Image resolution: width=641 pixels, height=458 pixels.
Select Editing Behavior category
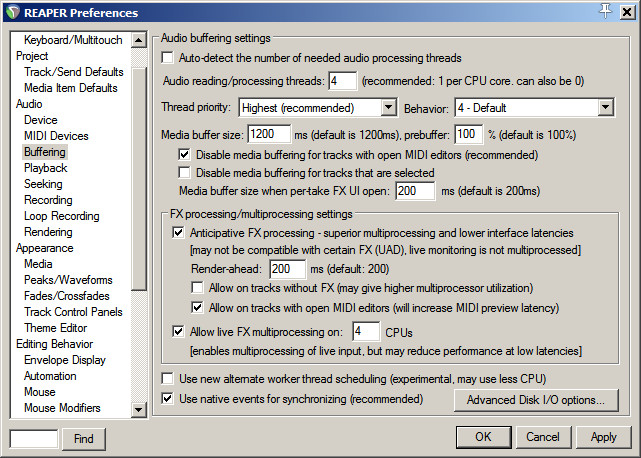[x=54, y=344]
